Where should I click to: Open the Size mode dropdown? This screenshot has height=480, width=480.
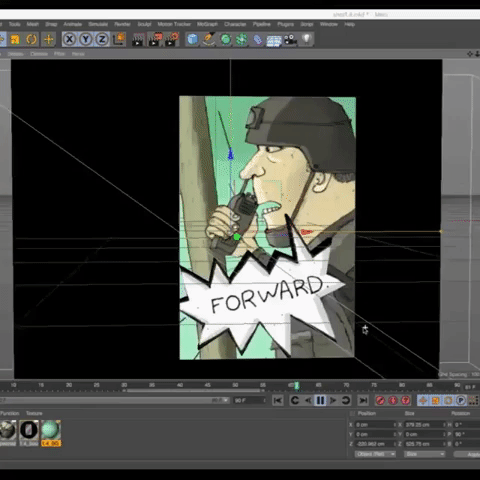tap(424, 454)
